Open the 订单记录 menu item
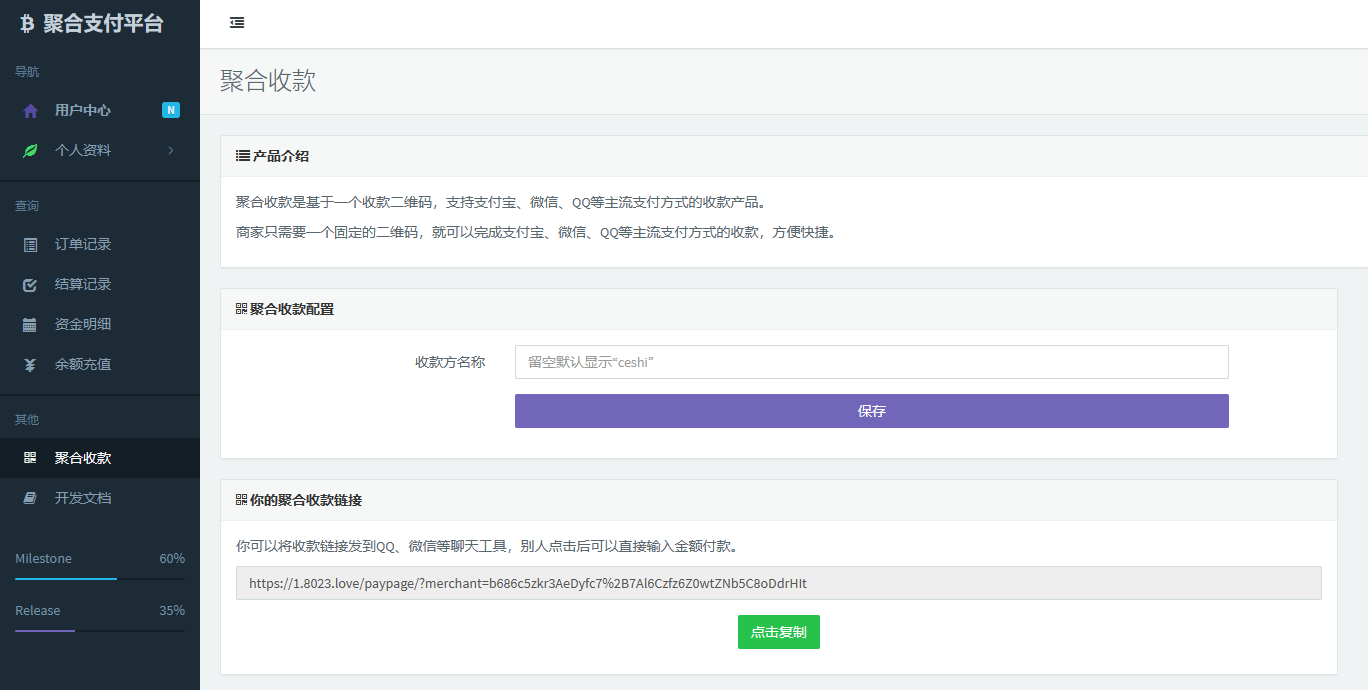 pyautogui.click(x=83, y=245)
